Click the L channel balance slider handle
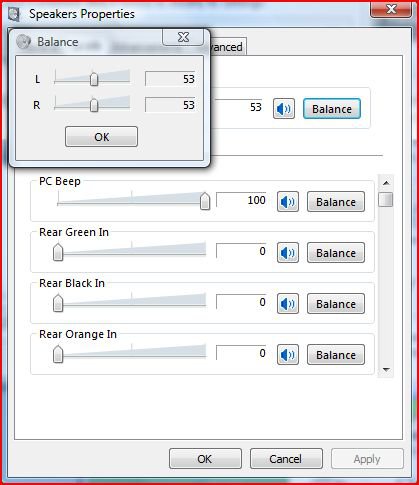 pyautogui.click(x=94, y=79)
